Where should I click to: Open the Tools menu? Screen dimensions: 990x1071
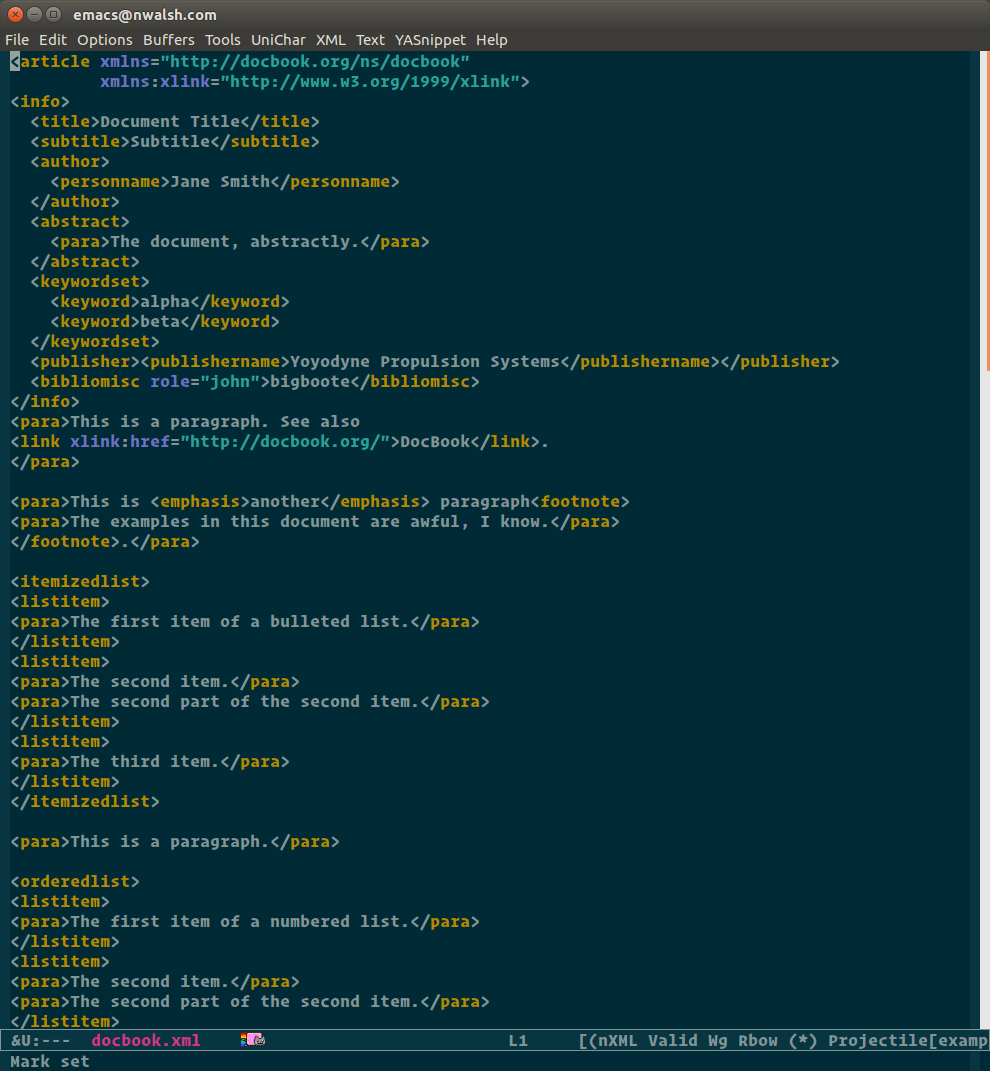[223, 40]
